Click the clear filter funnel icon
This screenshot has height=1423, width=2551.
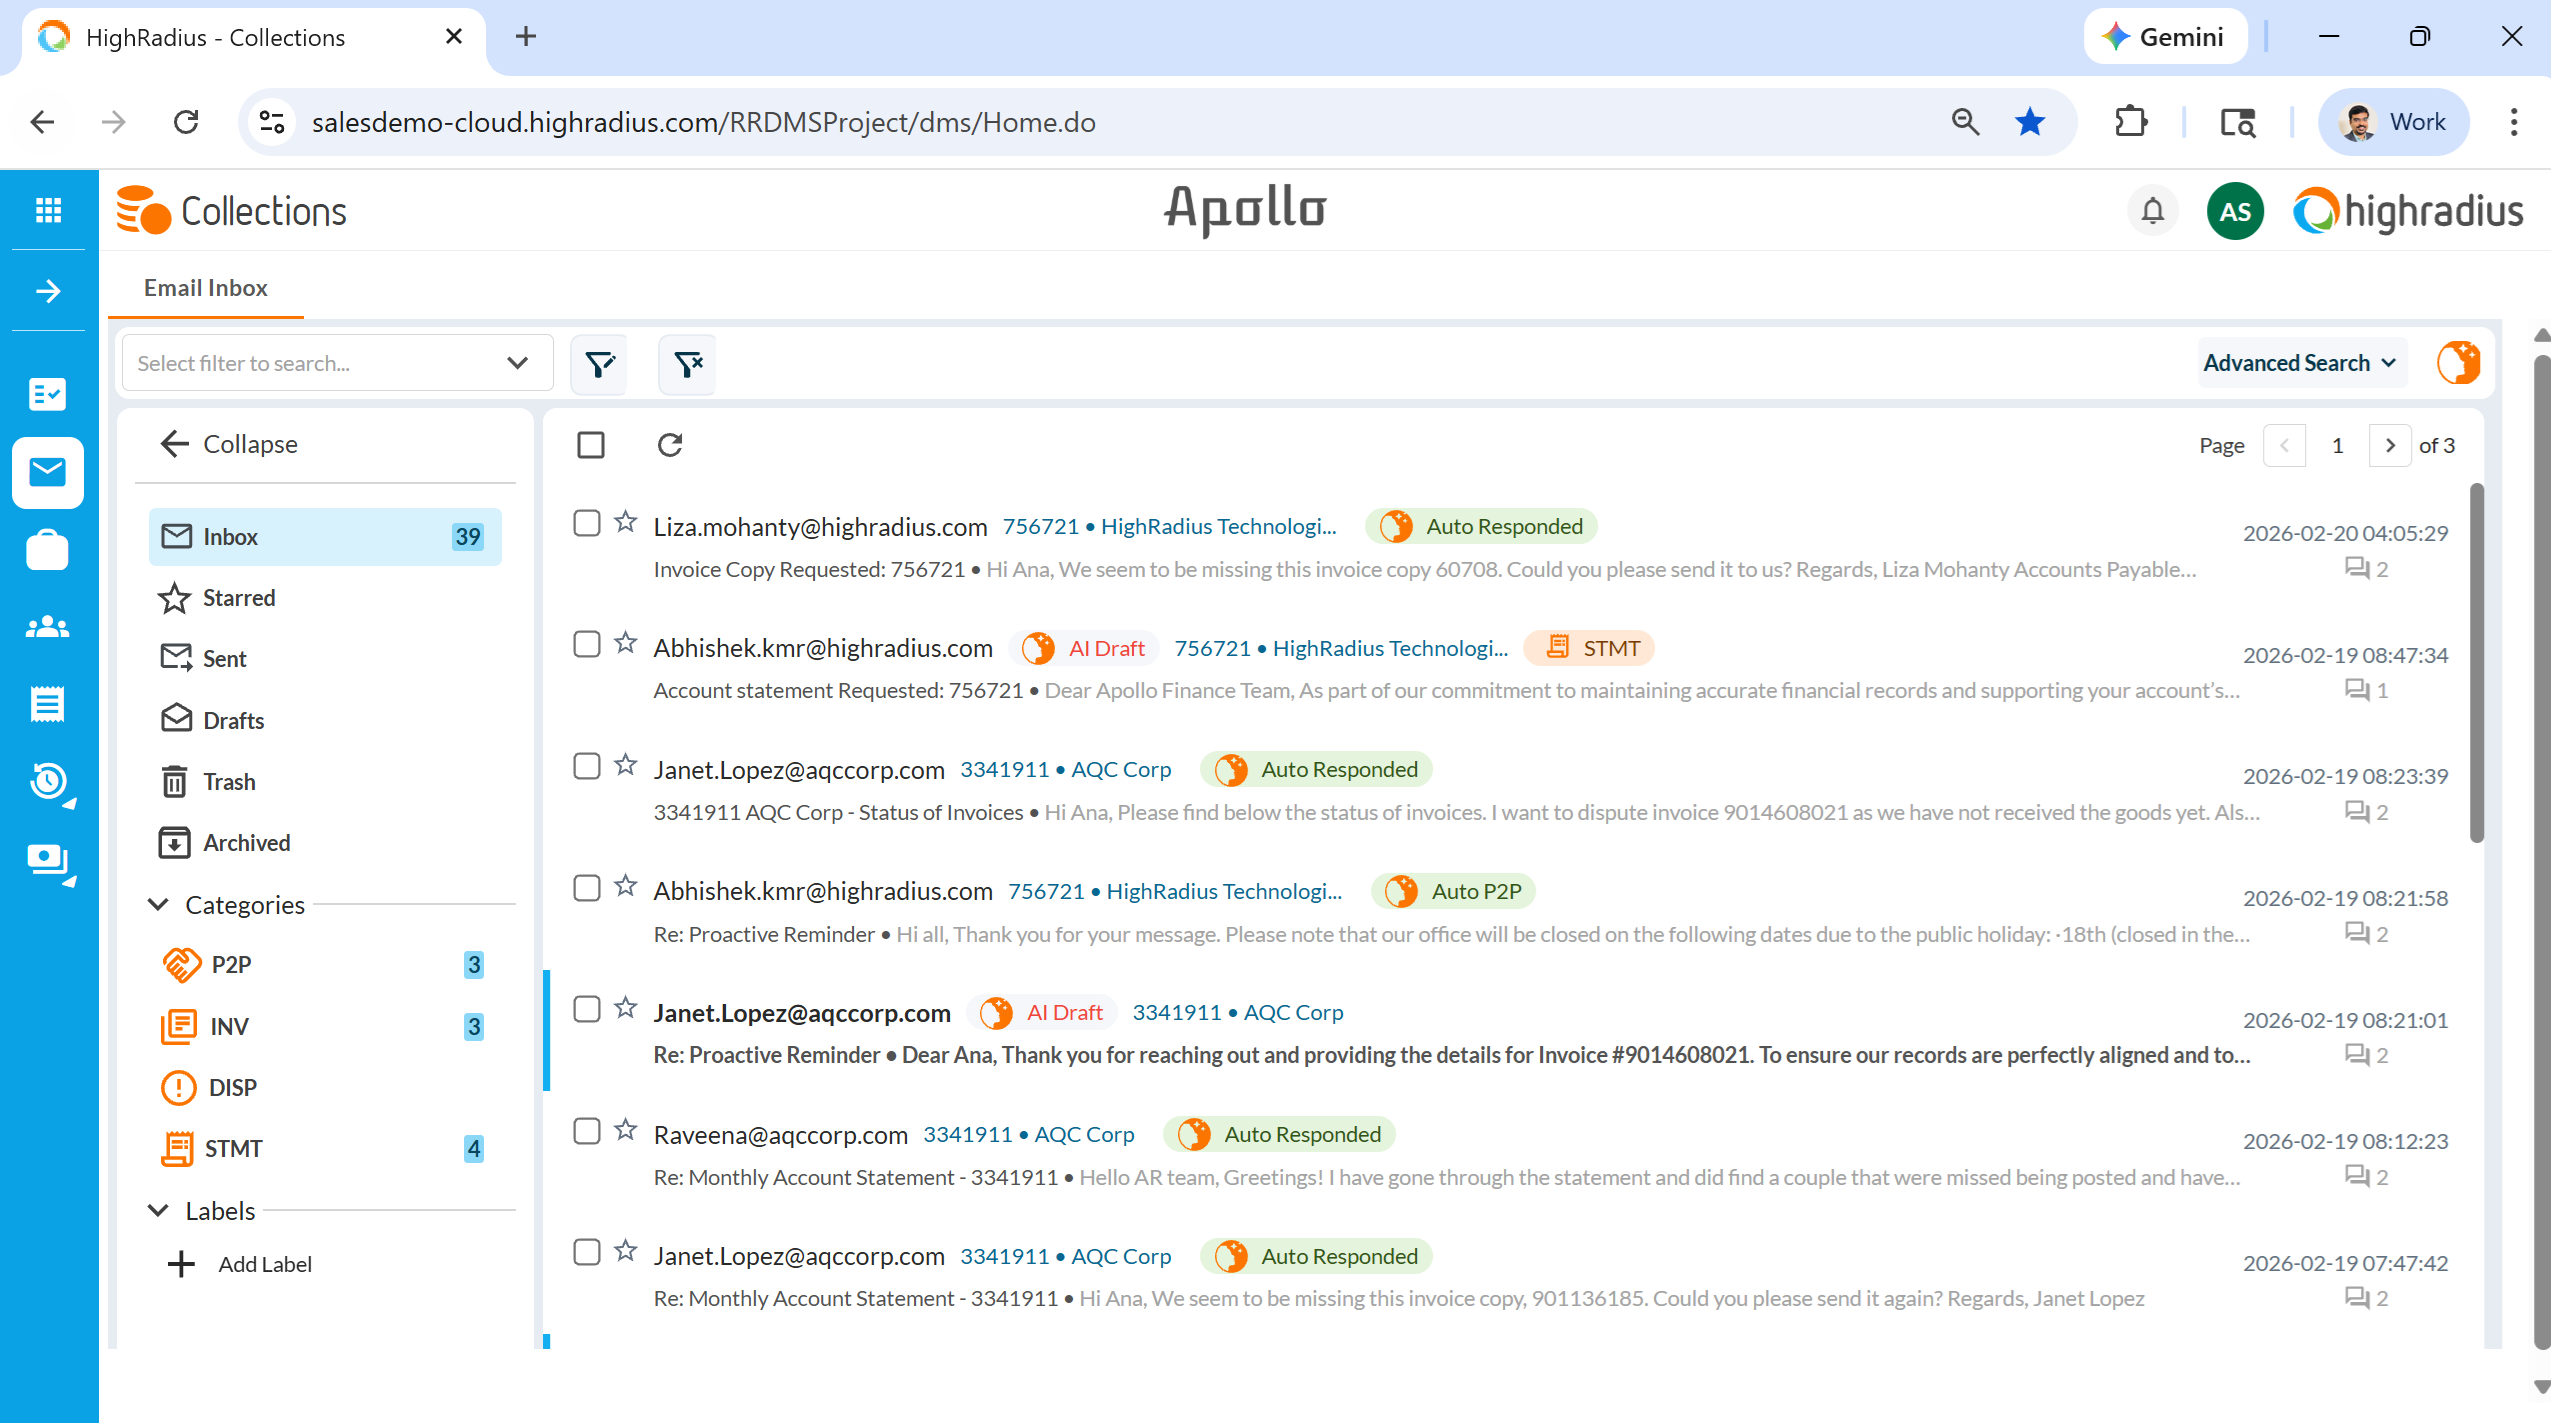click(x=688, y=364)
